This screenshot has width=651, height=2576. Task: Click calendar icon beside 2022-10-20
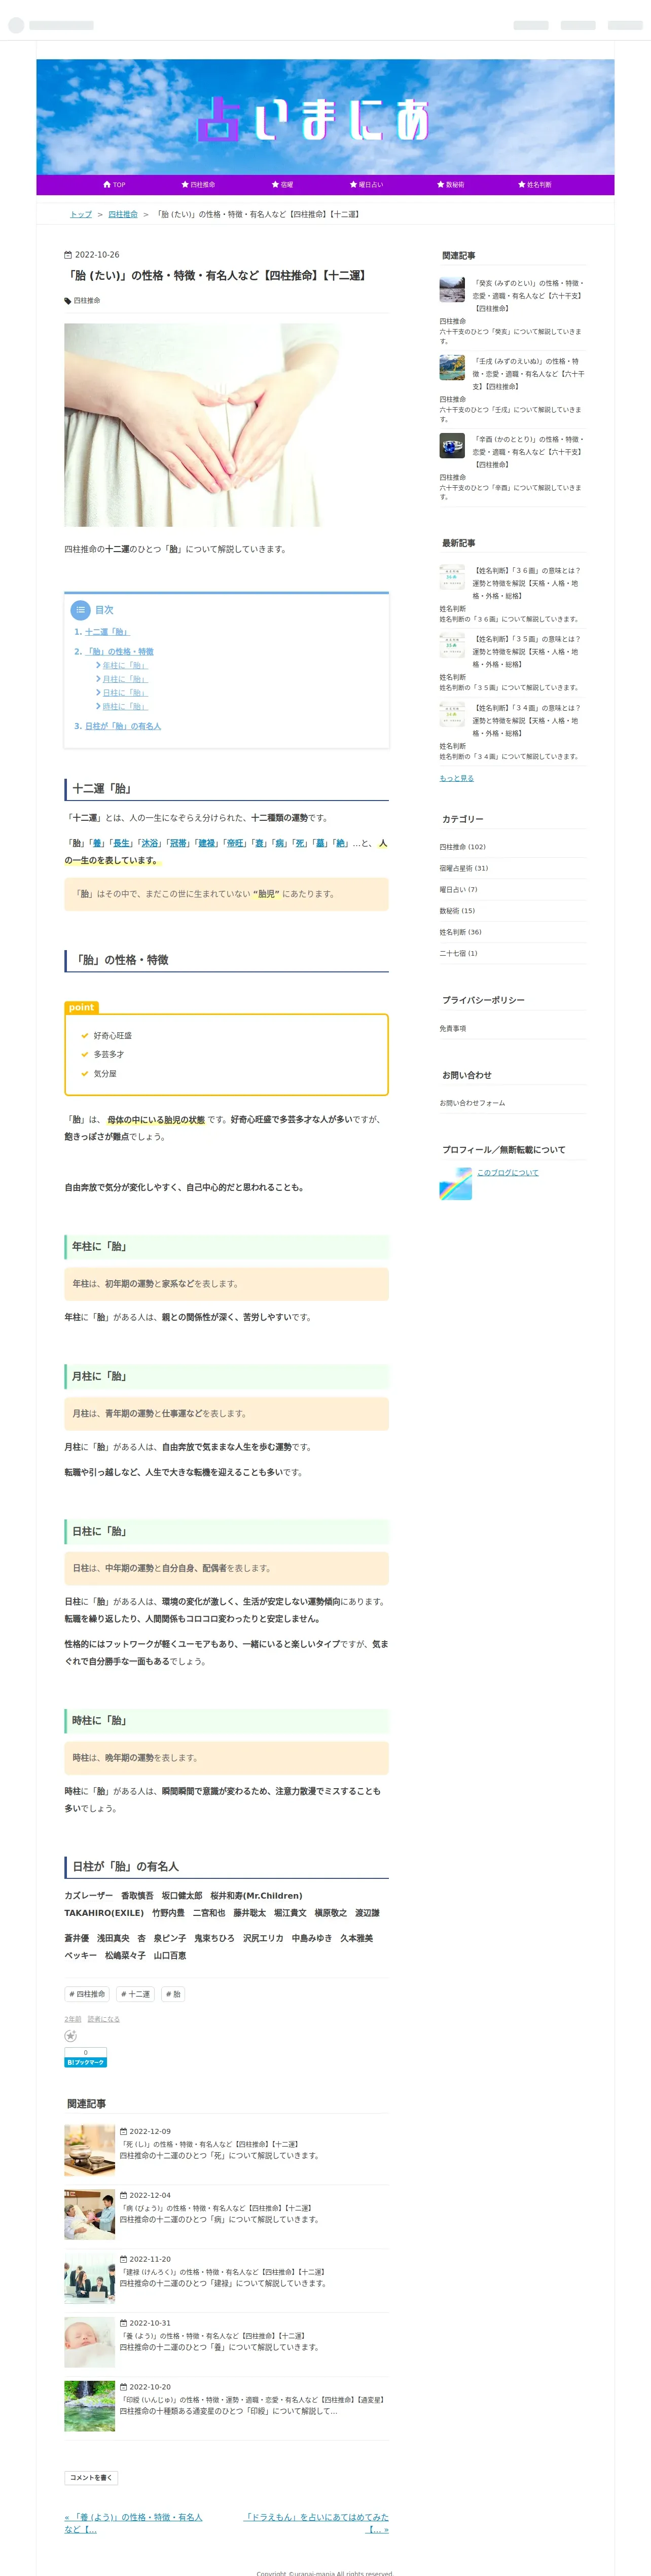123,2387
